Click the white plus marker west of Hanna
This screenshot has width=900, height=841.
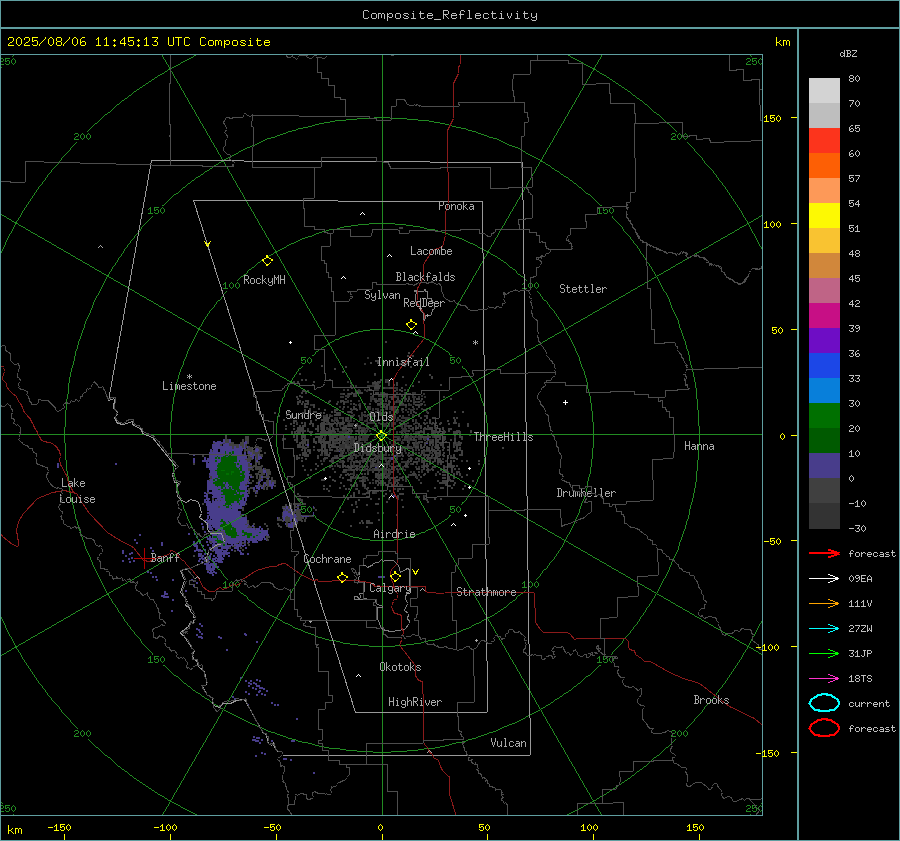[565, 402]
